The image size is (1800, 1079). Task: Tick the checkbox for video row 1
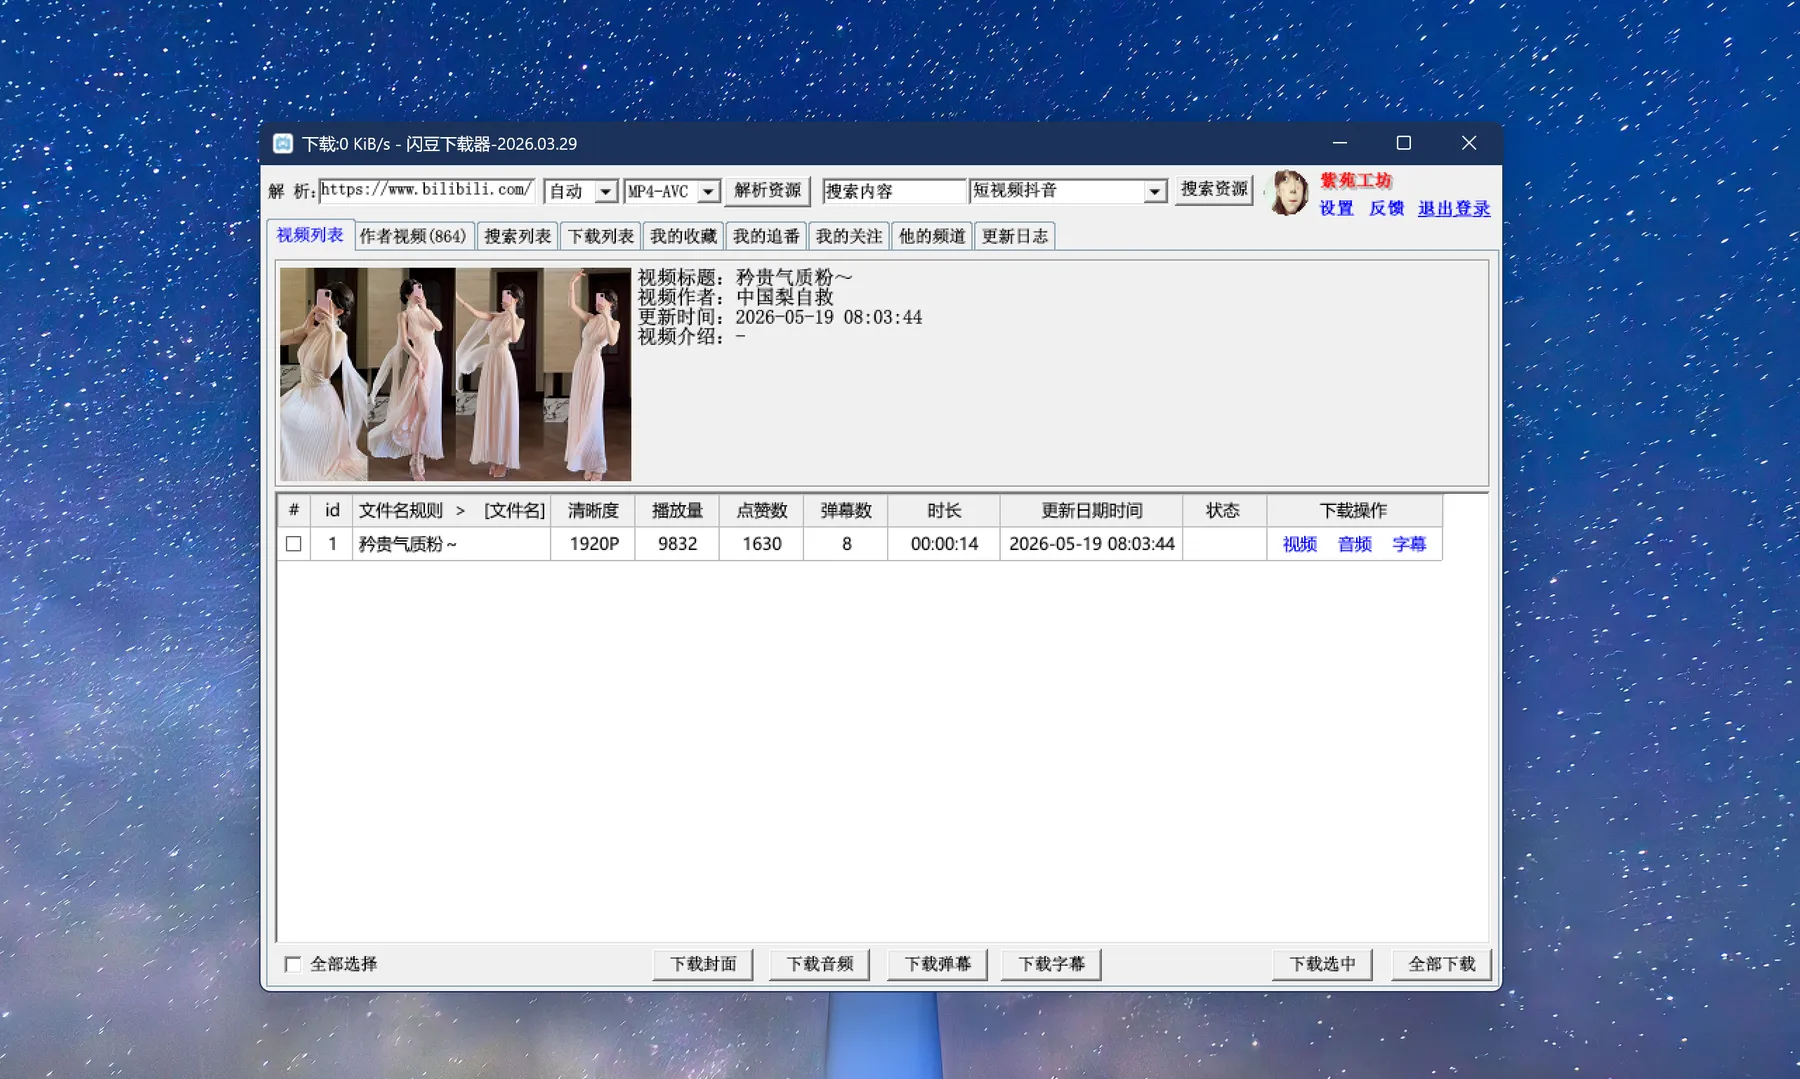click(x=293, y=544)
